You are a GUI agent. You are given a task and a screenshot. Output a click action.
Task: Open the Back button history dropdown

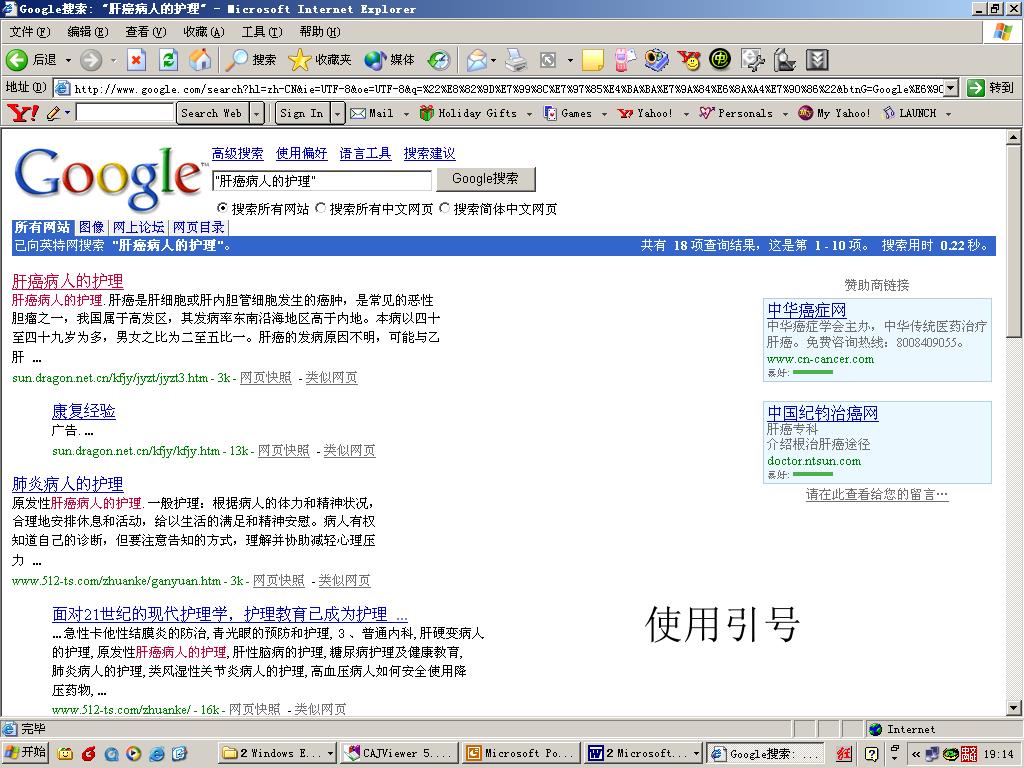[68, 60]
